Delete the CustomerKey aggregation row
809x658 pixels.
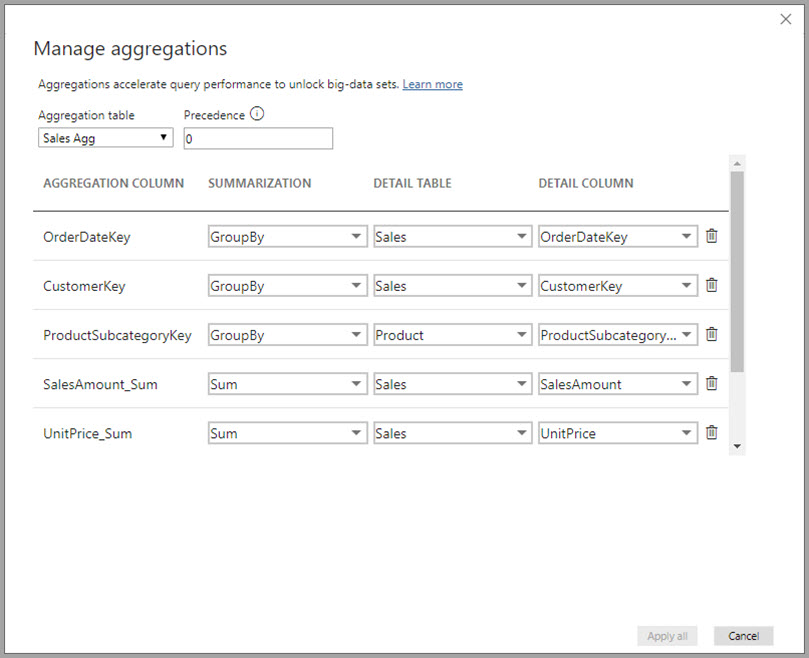[711, 285]
